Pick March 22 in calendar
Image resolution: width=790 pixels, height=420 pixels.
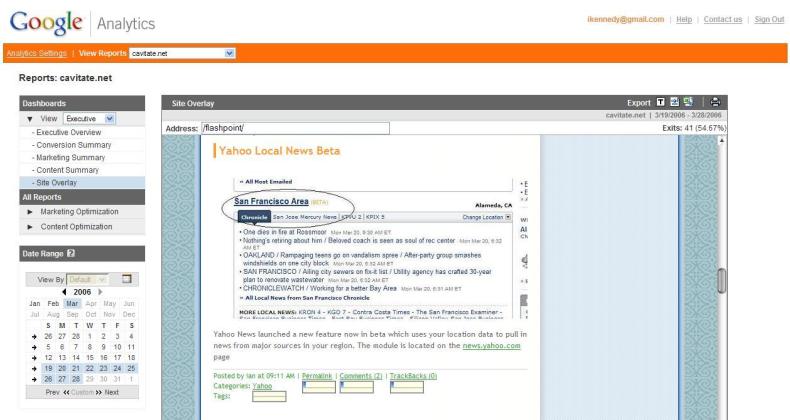90,369
